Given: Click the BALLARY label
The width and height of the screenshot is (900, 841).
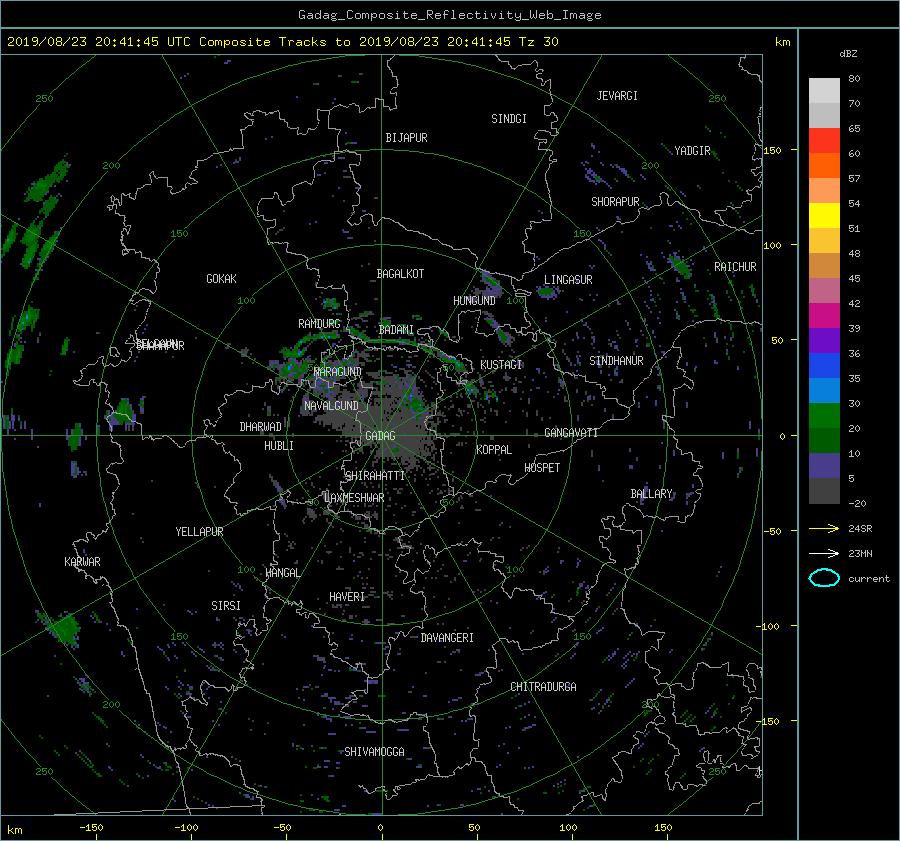Looking at the screenshot, I should [651, 494].
